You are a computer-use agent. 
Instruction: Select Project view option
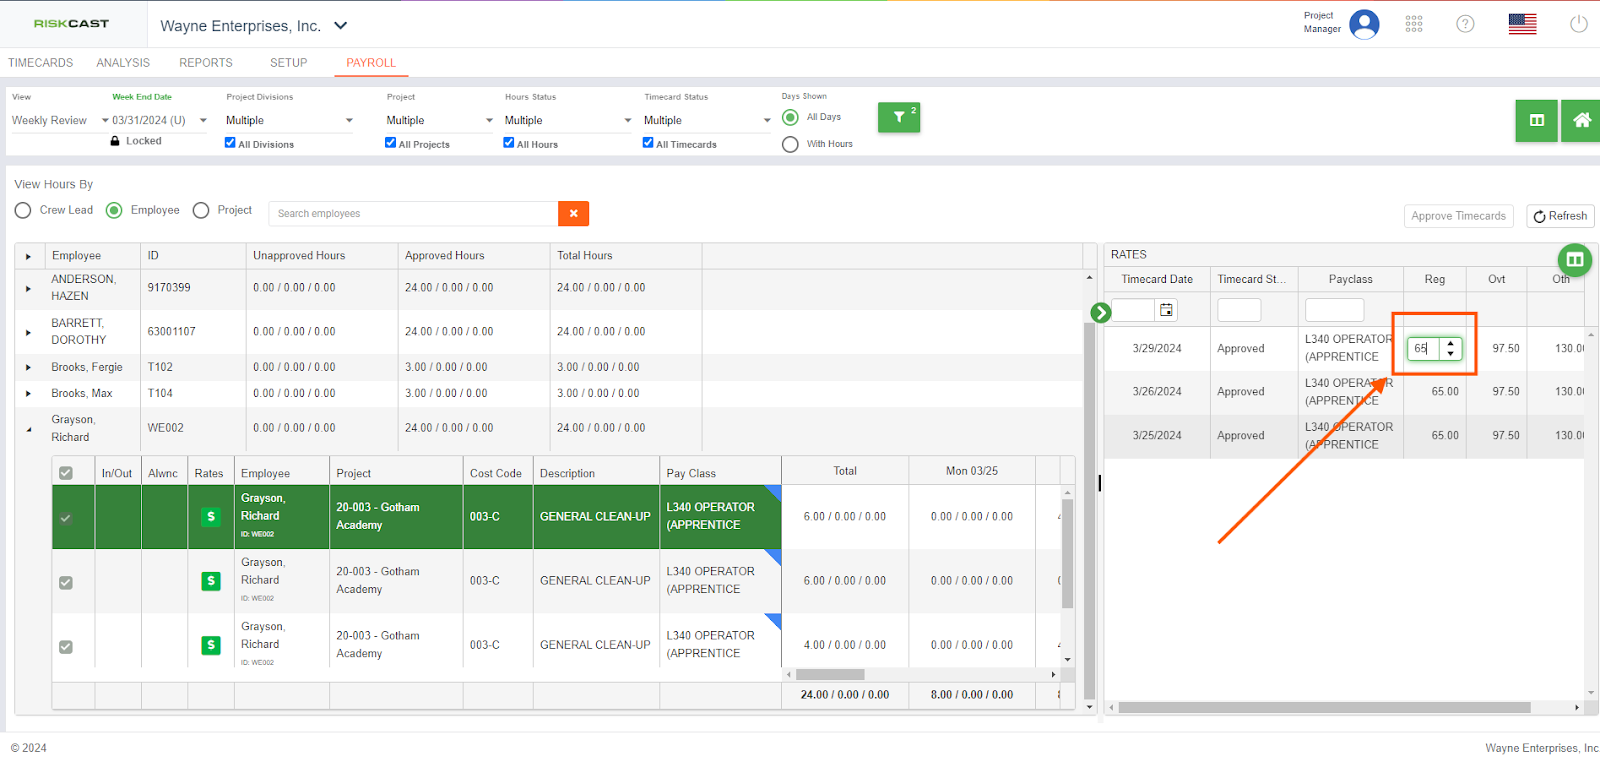201,210
